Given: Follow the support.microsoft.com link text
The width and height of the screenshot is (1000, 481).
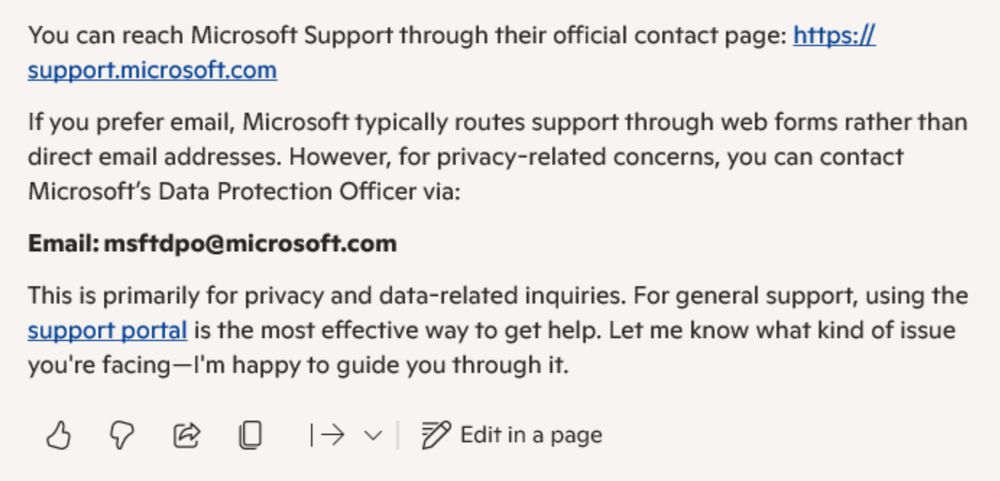Looking at the screenshot, I should coord(152,70).
